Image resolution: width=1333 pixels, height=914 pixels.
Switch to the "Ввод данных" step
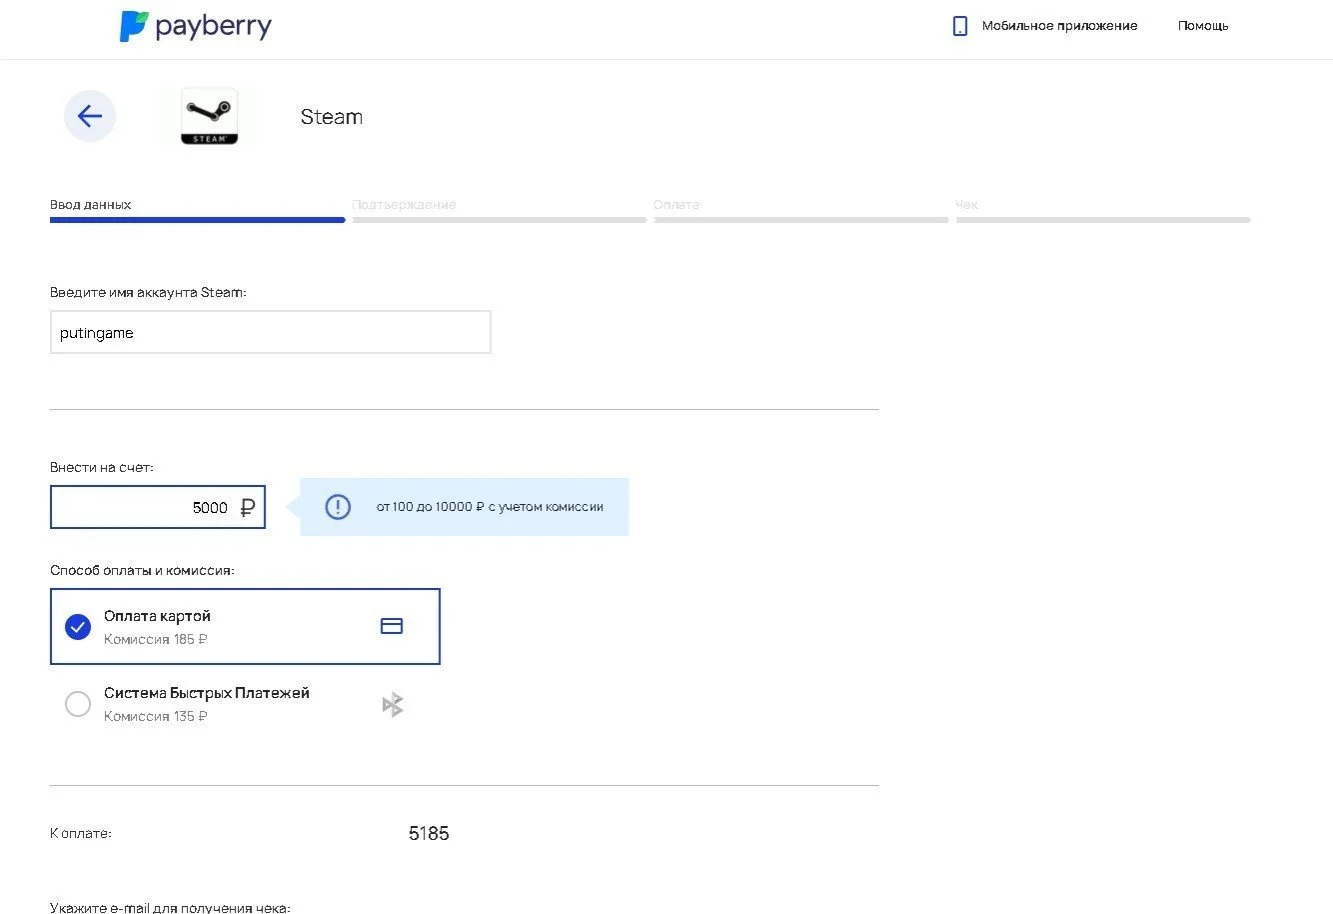(197, 210)
